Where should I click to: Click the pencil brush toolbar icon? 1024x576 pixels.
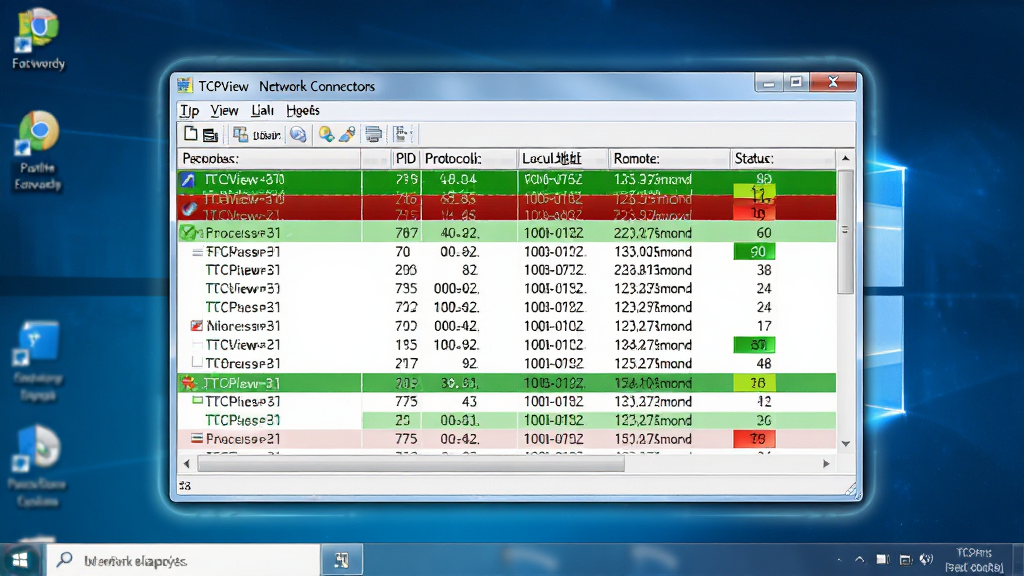(347, 135)
